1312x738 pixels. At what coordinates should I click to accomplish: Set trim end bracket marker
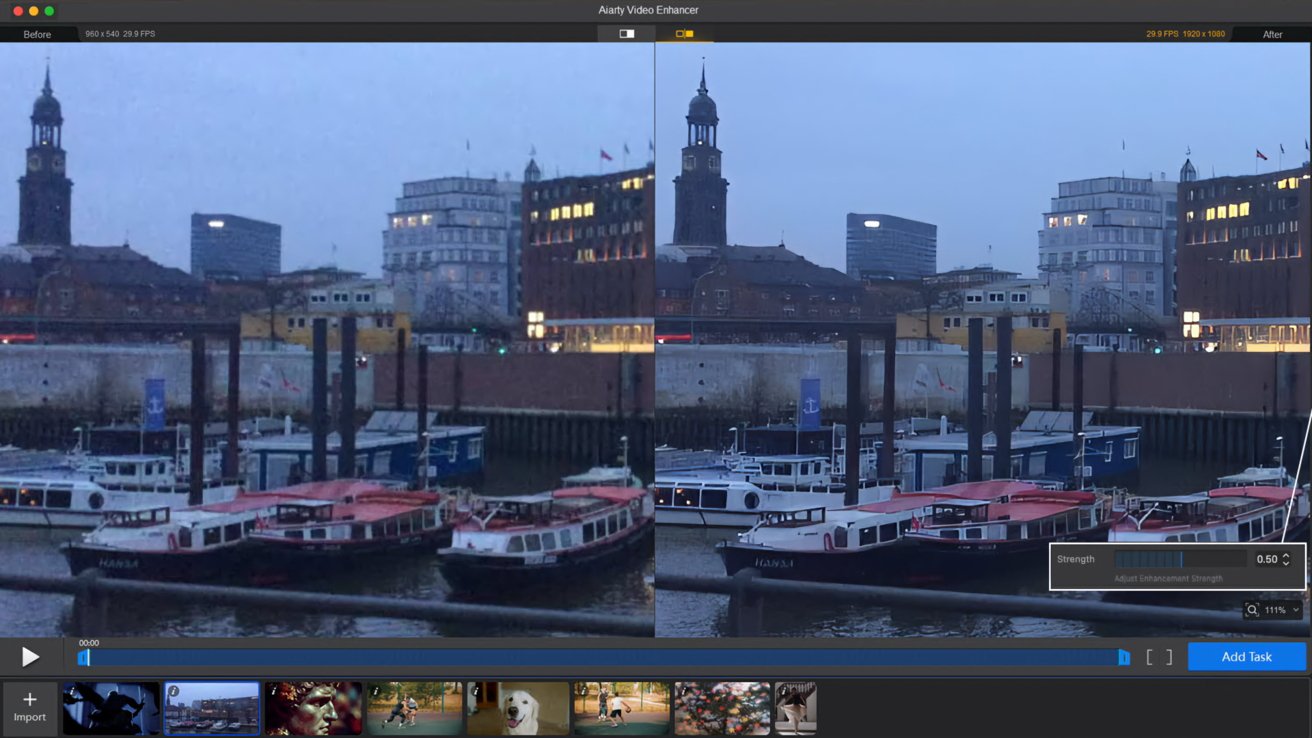pos(1168,657)
